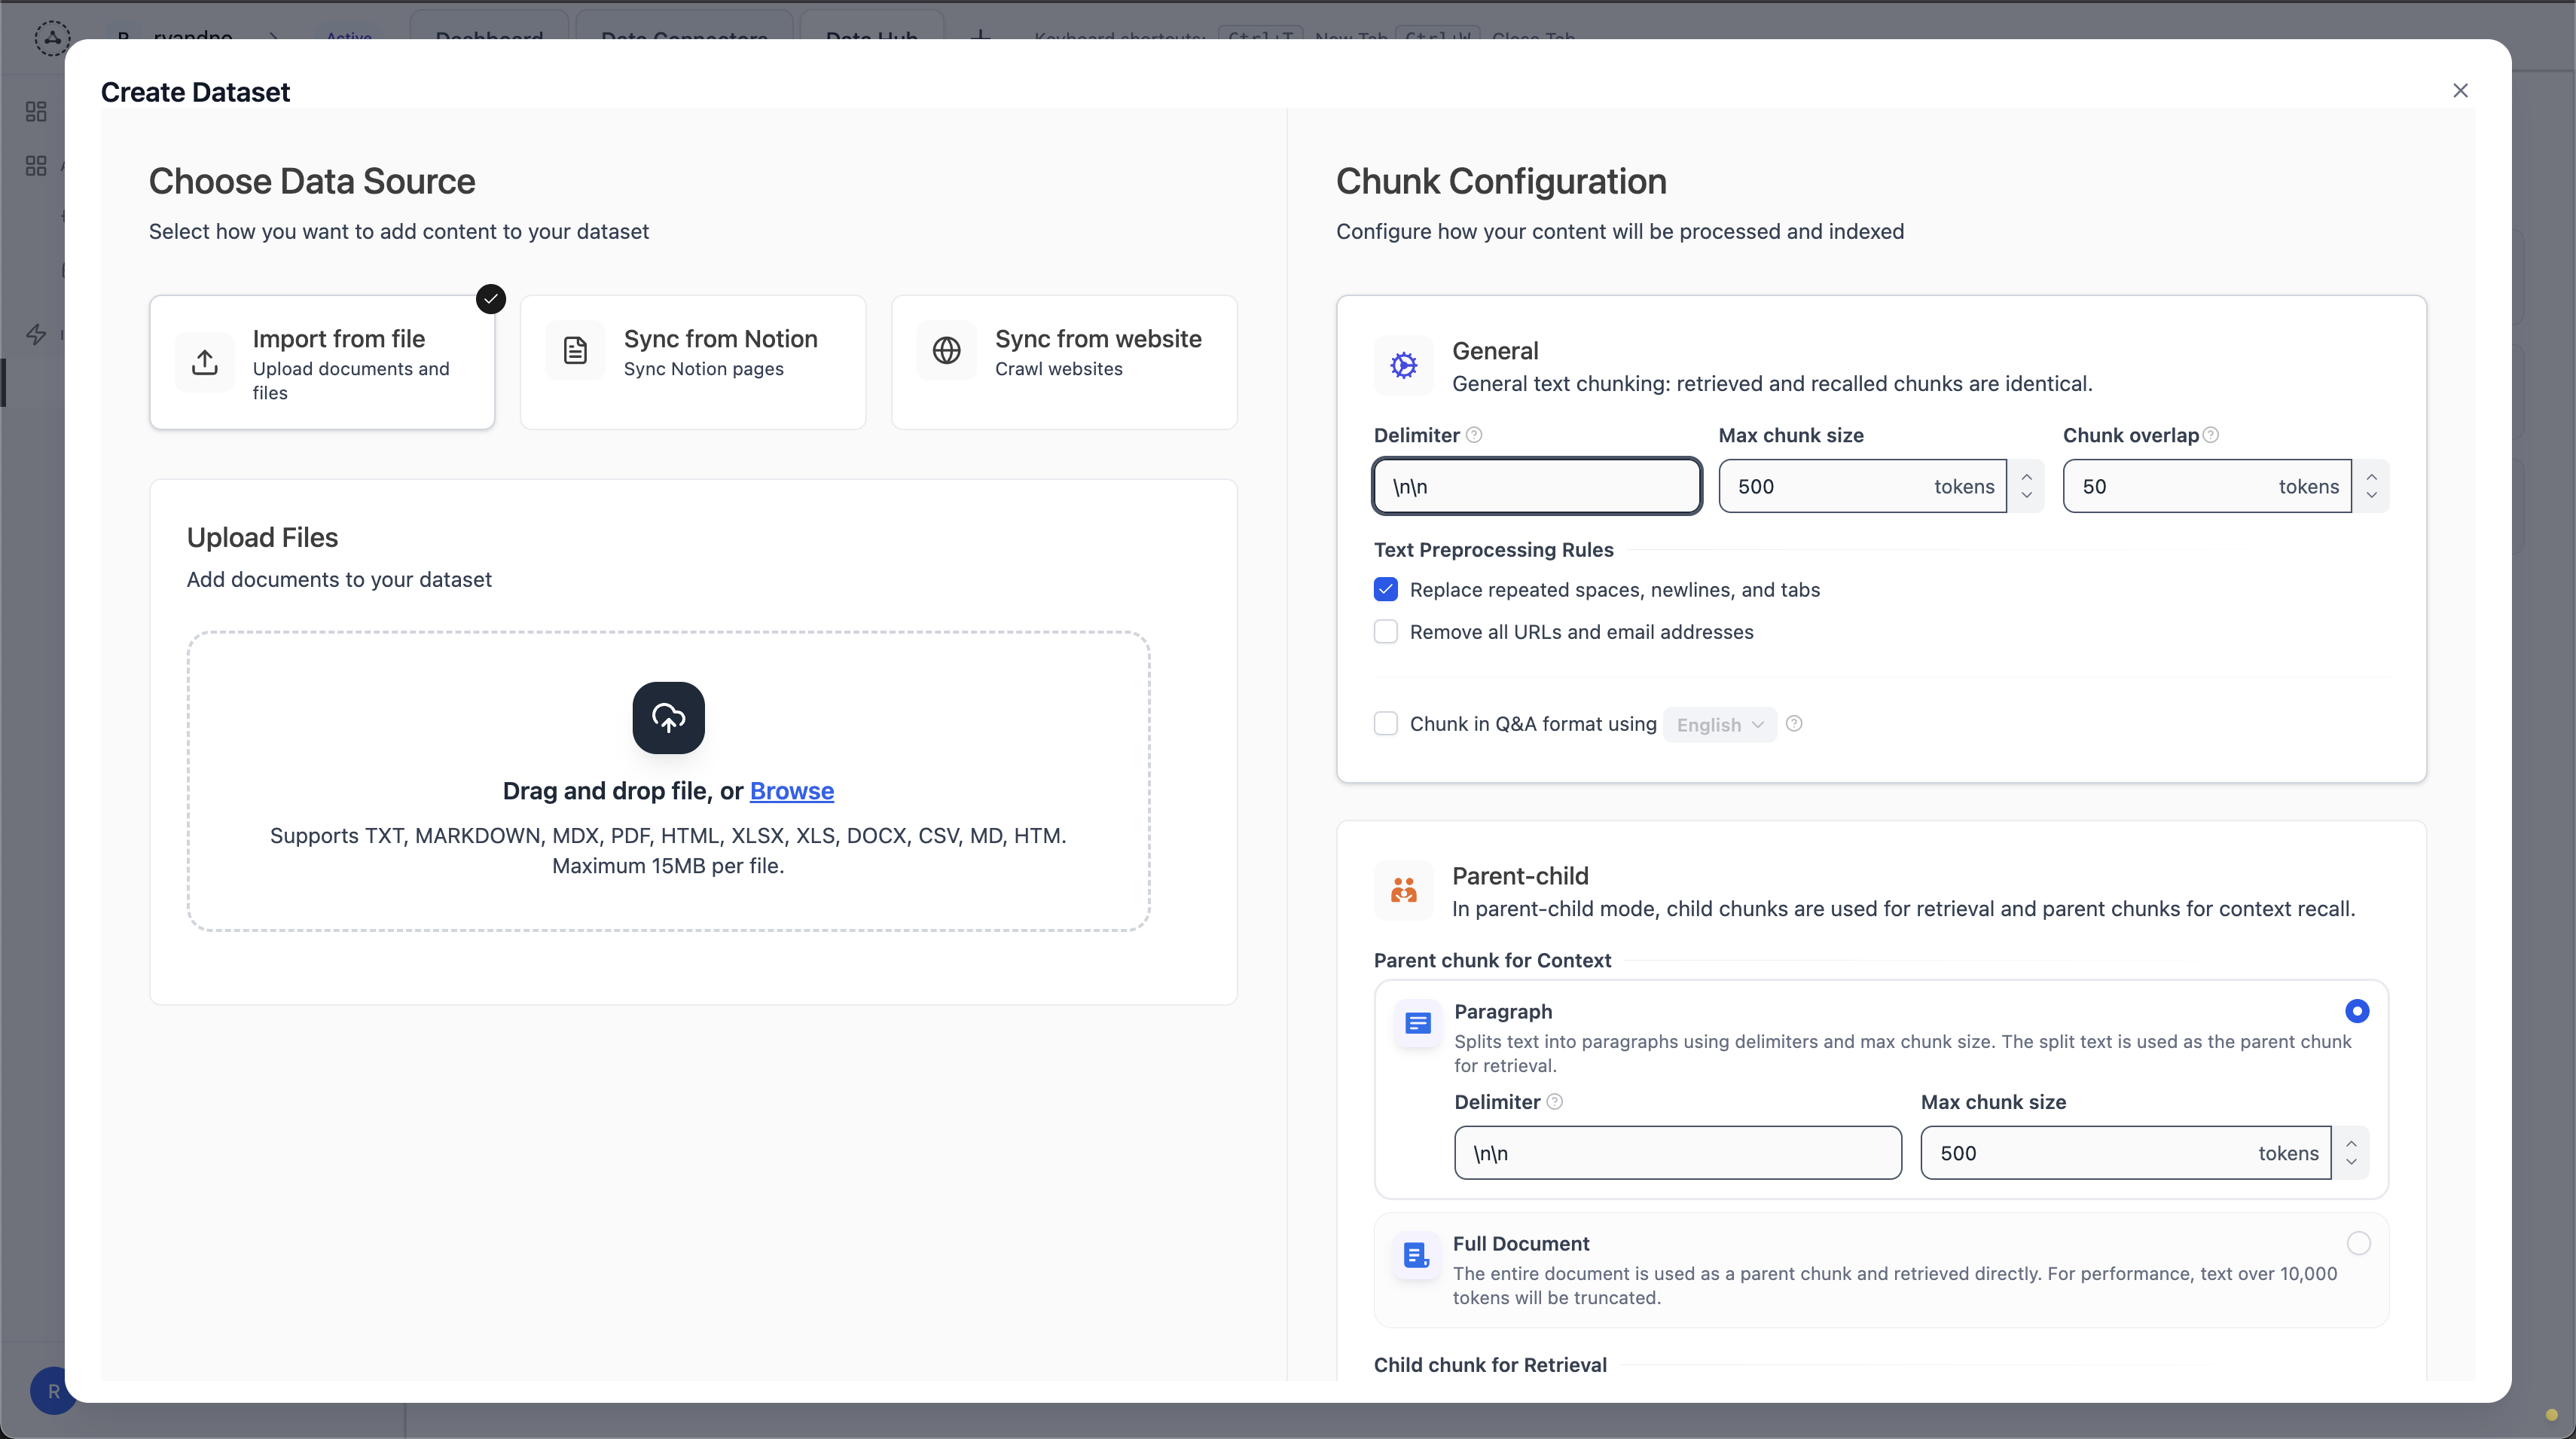Click the selected checkmark badge on Import from file
This screenshot has height=1439, width=2576.
click(x=490, y=299)
